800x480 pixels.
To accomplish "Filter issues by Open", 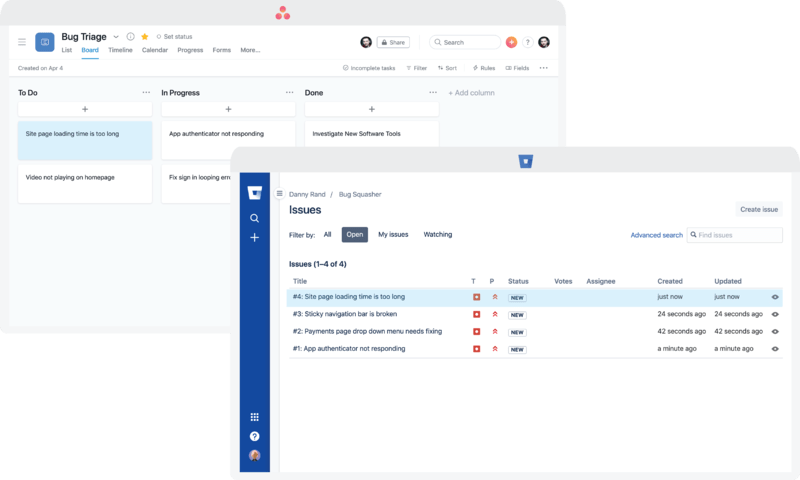I will (355, 235).
